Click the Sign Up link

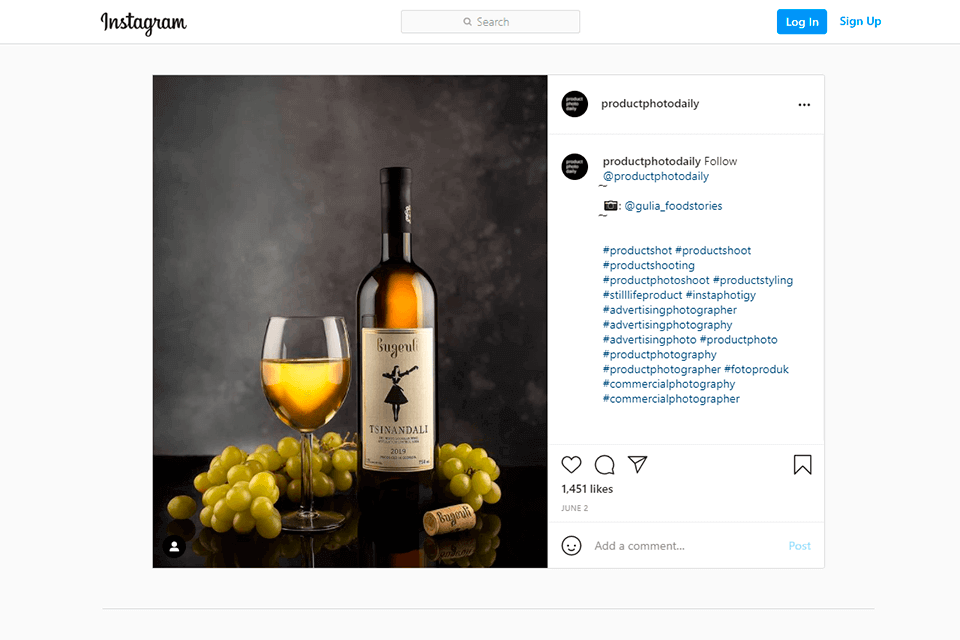coord(860,22)
